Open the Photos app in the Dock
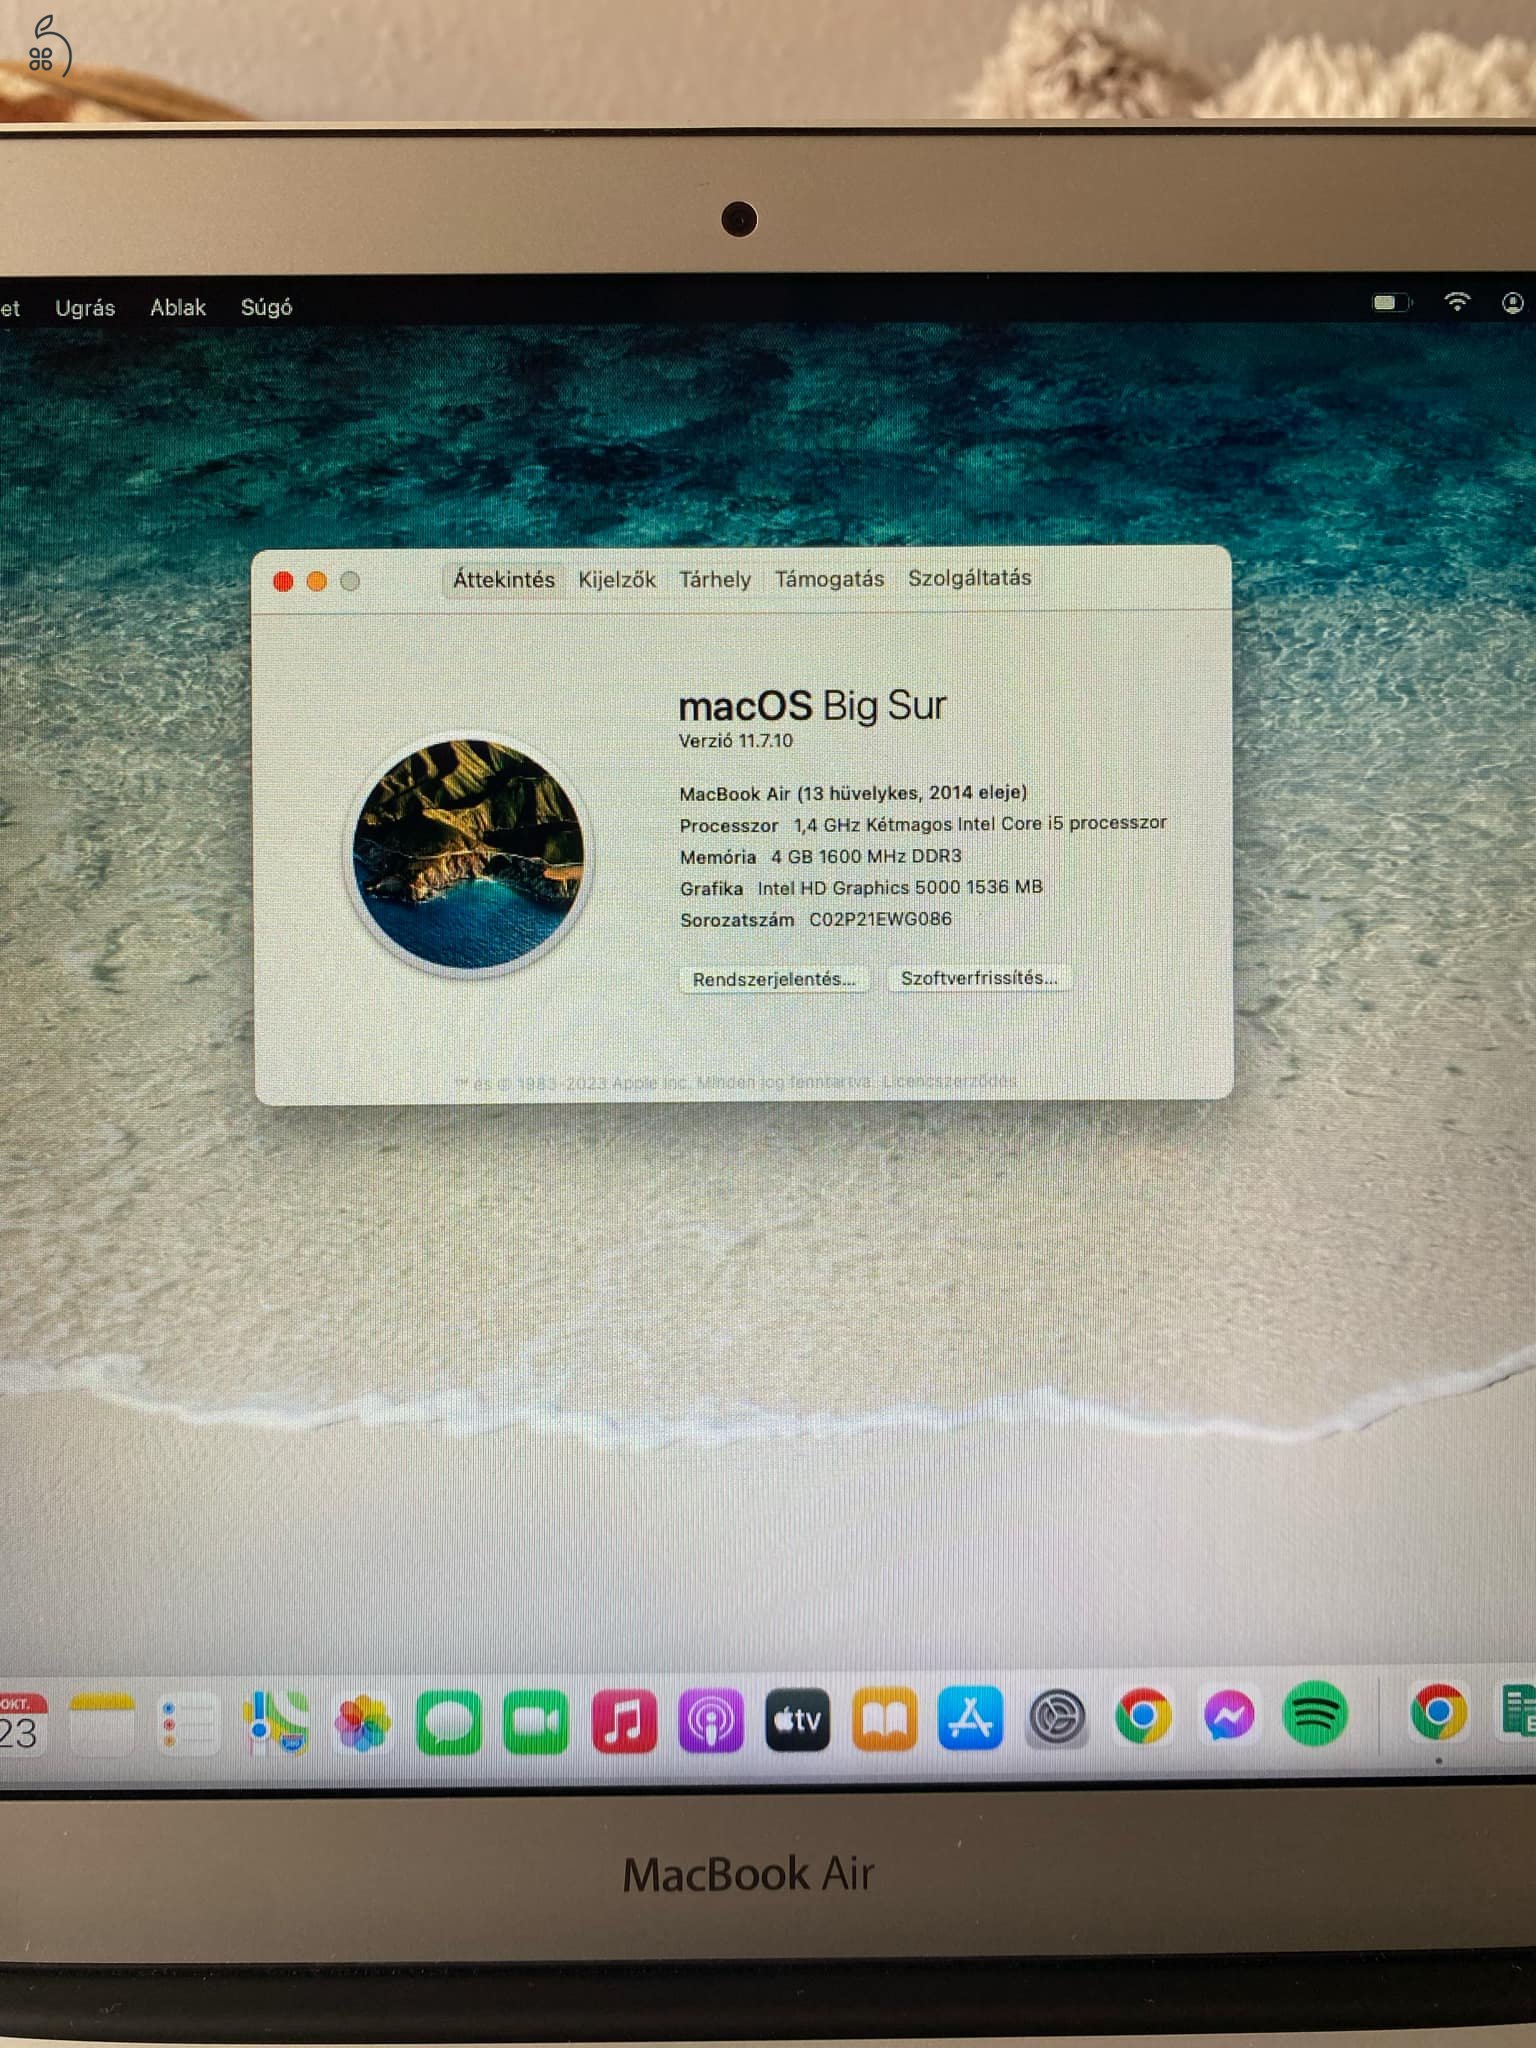 pos(362,1722)
